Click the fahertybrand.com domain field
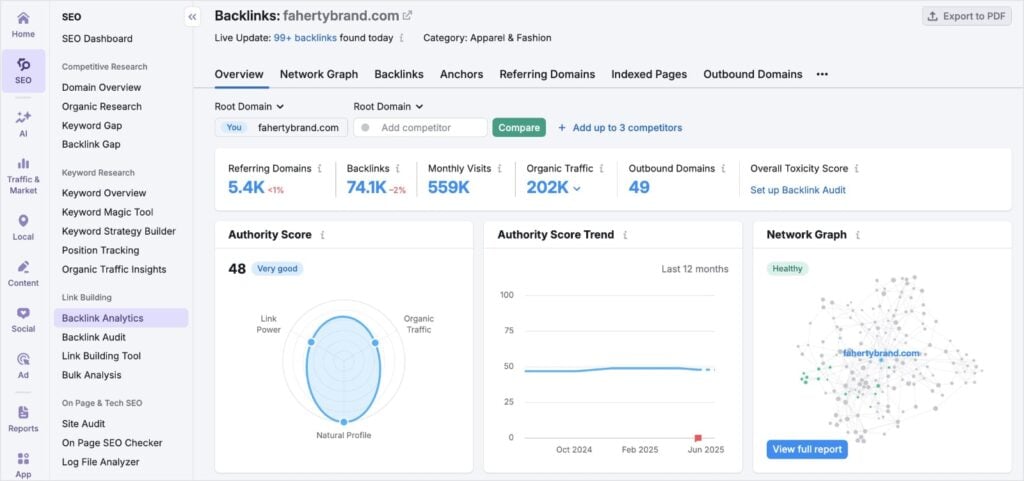Viewport: 1024px width, 481px height. (281, 128)
